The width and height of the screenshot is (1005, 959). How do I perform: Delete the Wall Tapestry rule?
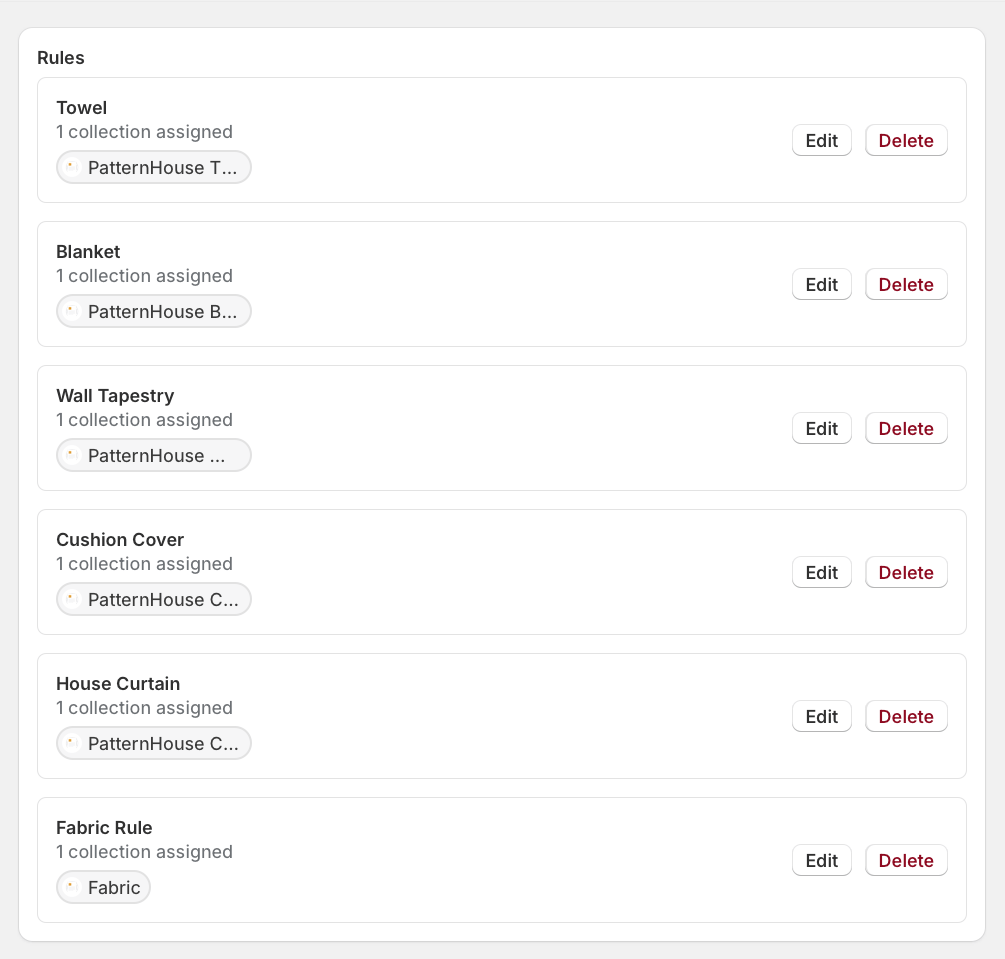pyautogui.click(x=906, y=428)
